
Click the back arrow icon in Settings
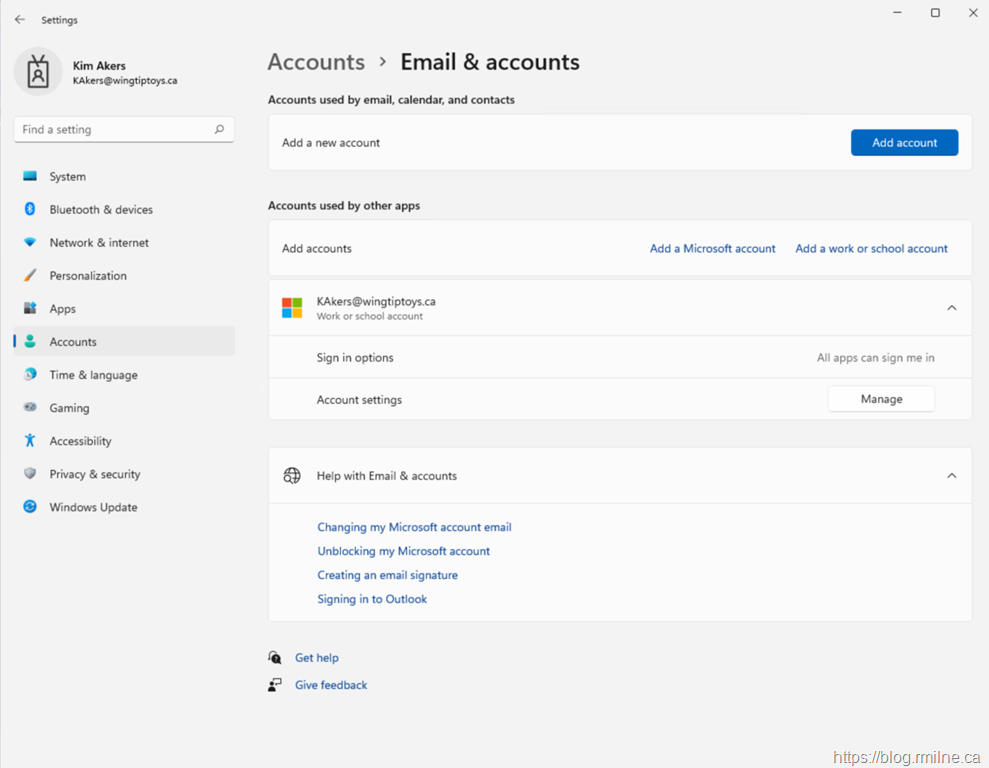(20, 20)
